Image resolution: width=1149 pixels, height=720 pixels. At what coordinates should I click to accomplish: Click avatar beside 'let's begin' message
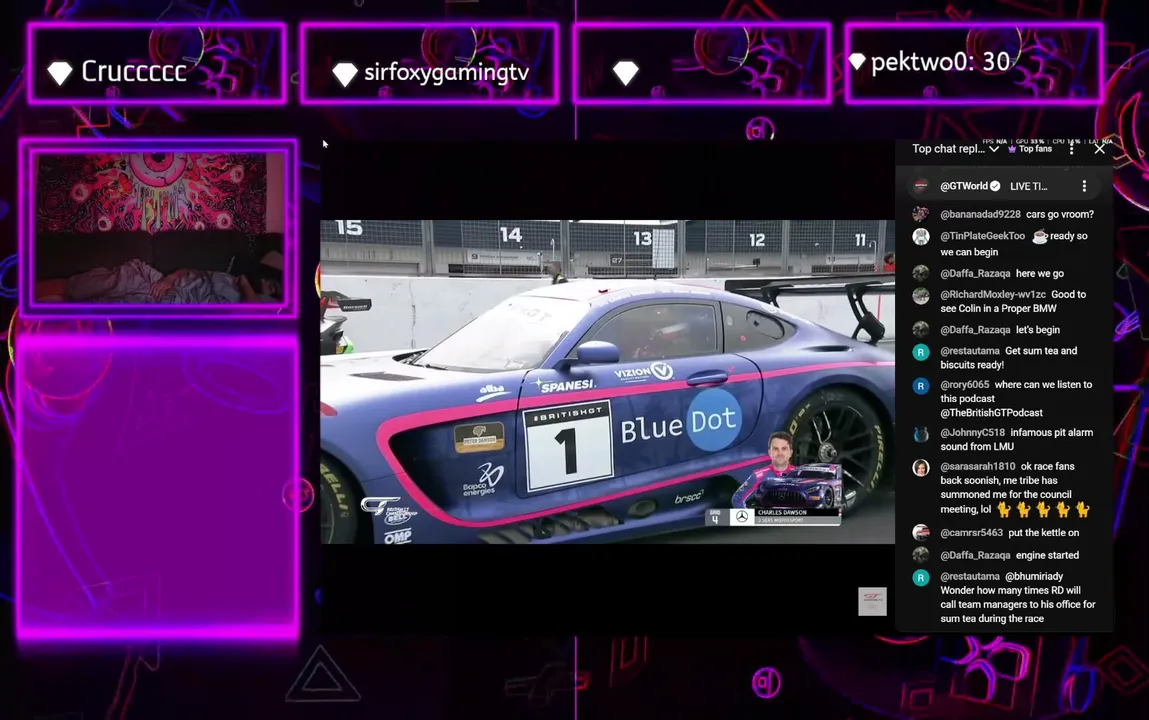921,330
